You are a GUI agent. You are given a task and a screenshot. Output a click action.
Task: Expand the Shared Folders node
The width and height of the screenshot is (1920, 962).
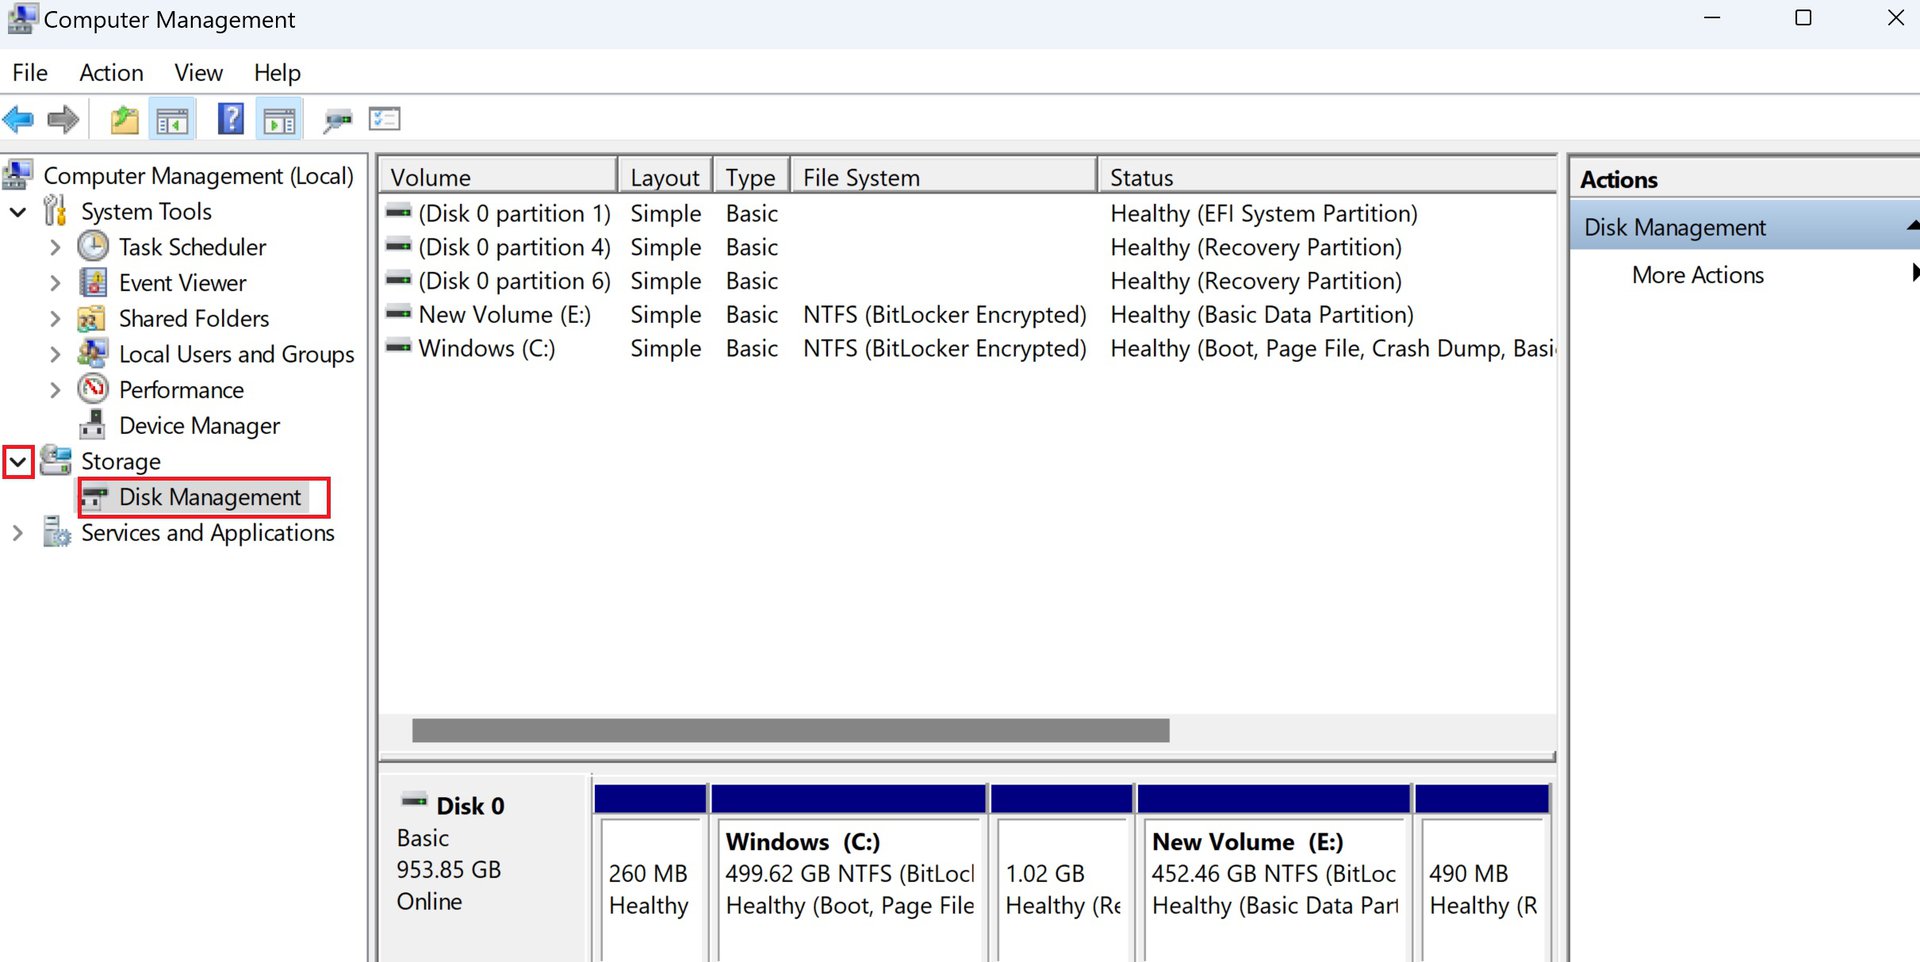[x=55, y=319]
